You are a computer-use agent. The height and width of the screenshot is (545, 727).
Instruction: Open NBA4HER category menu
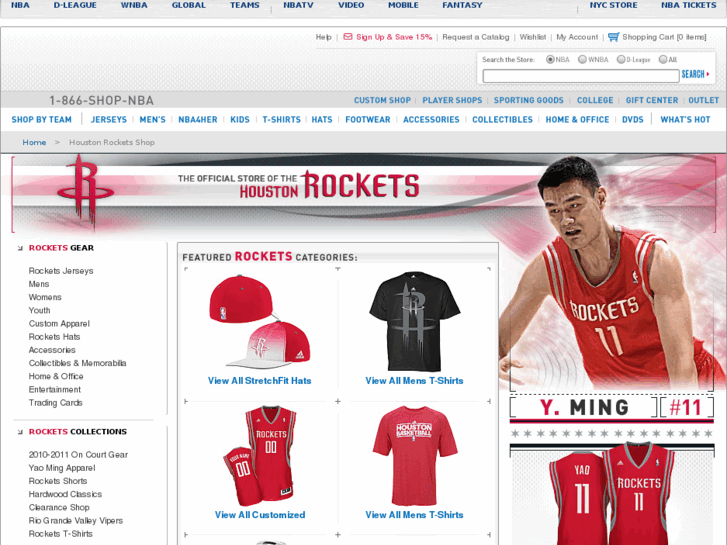198,120
